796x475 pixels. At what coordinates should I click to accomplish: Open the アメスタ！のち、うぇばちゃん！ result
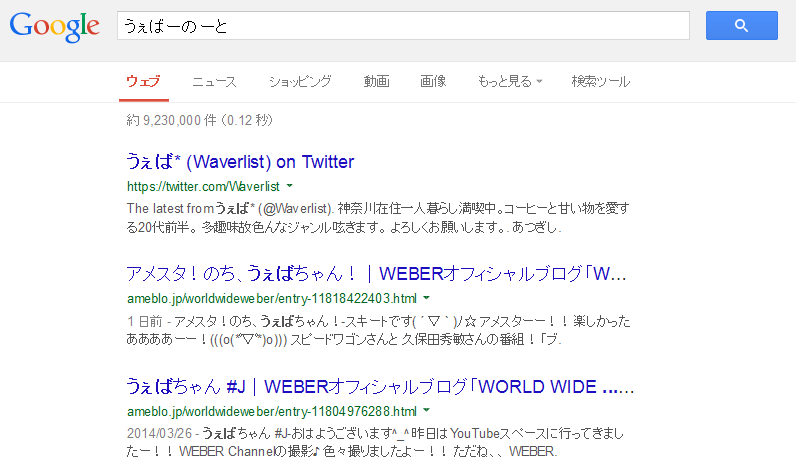coord(376,274)
